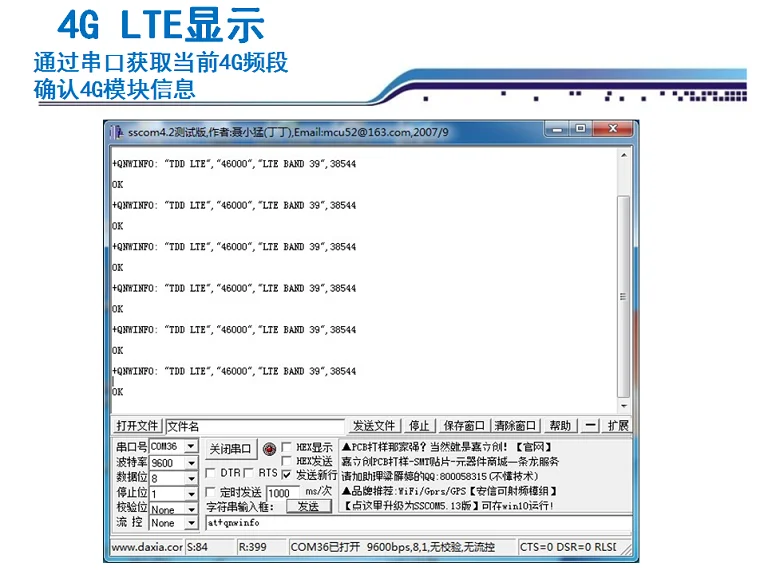Open the 停止位 1 dropdown

[x=191, y=494]
